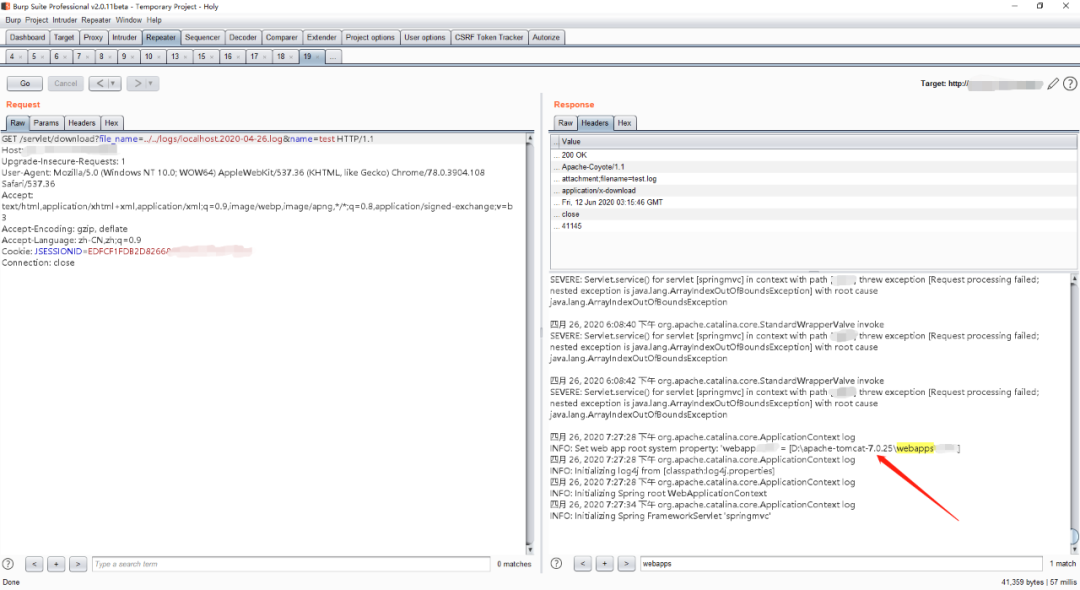
Task: Go to previous match in response search
Action: click(583, 564)
